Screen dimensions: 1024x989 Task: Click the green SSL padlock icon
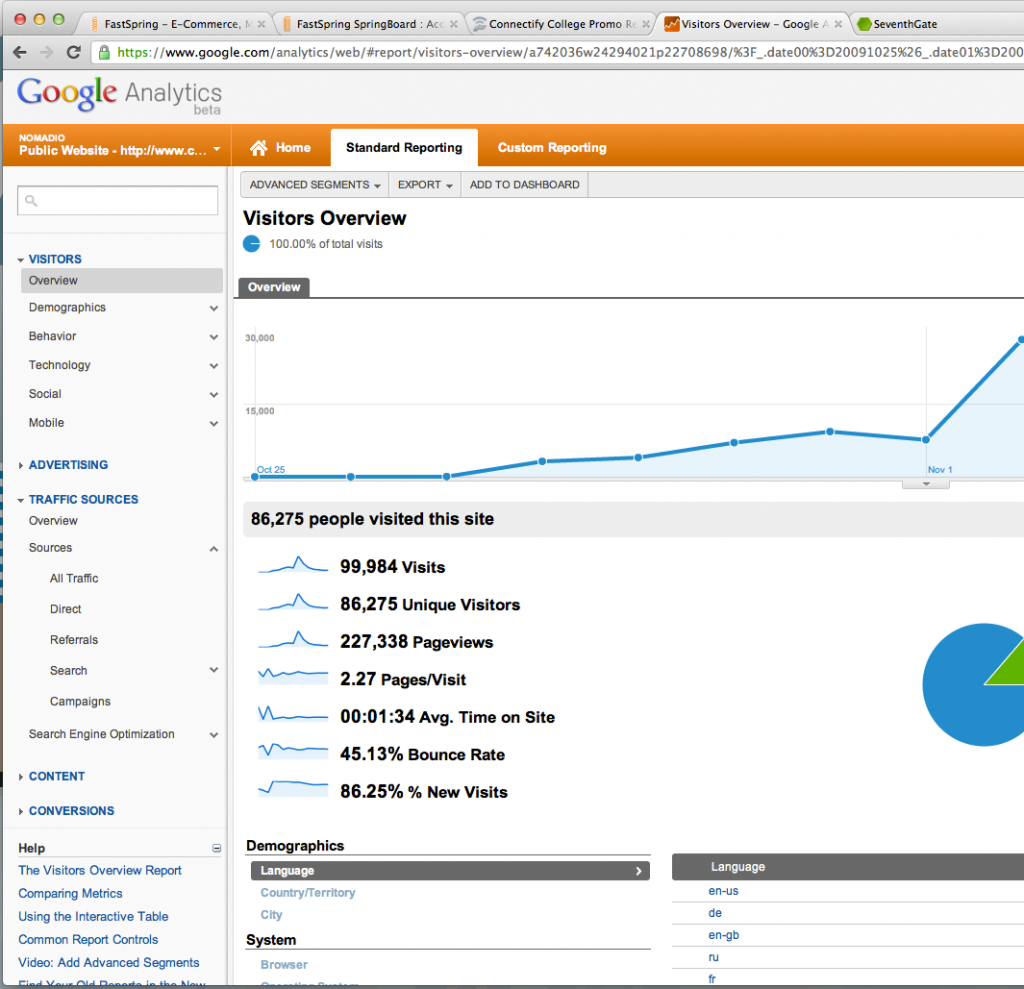coord(104,52)
